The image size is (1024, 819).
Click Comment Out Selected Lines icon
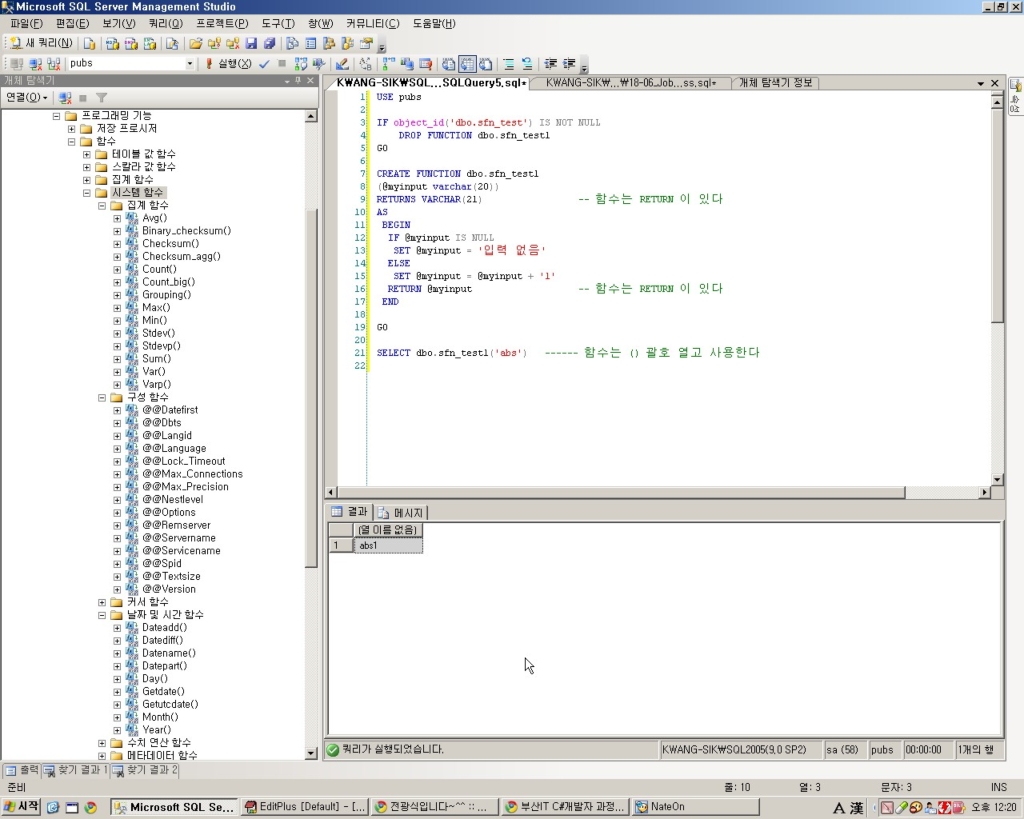pyautogui.click(x=509, y=63)
